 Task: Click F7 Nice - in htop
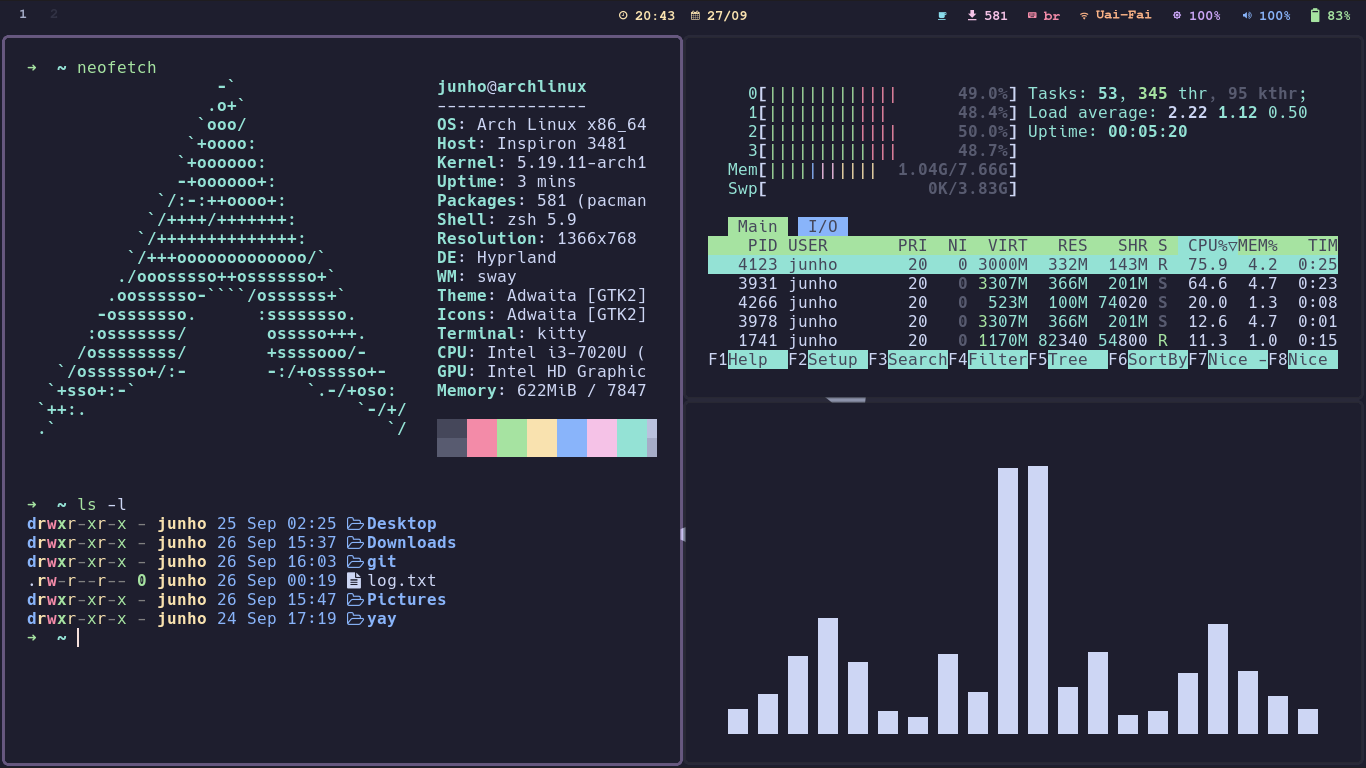[1227, 360]
